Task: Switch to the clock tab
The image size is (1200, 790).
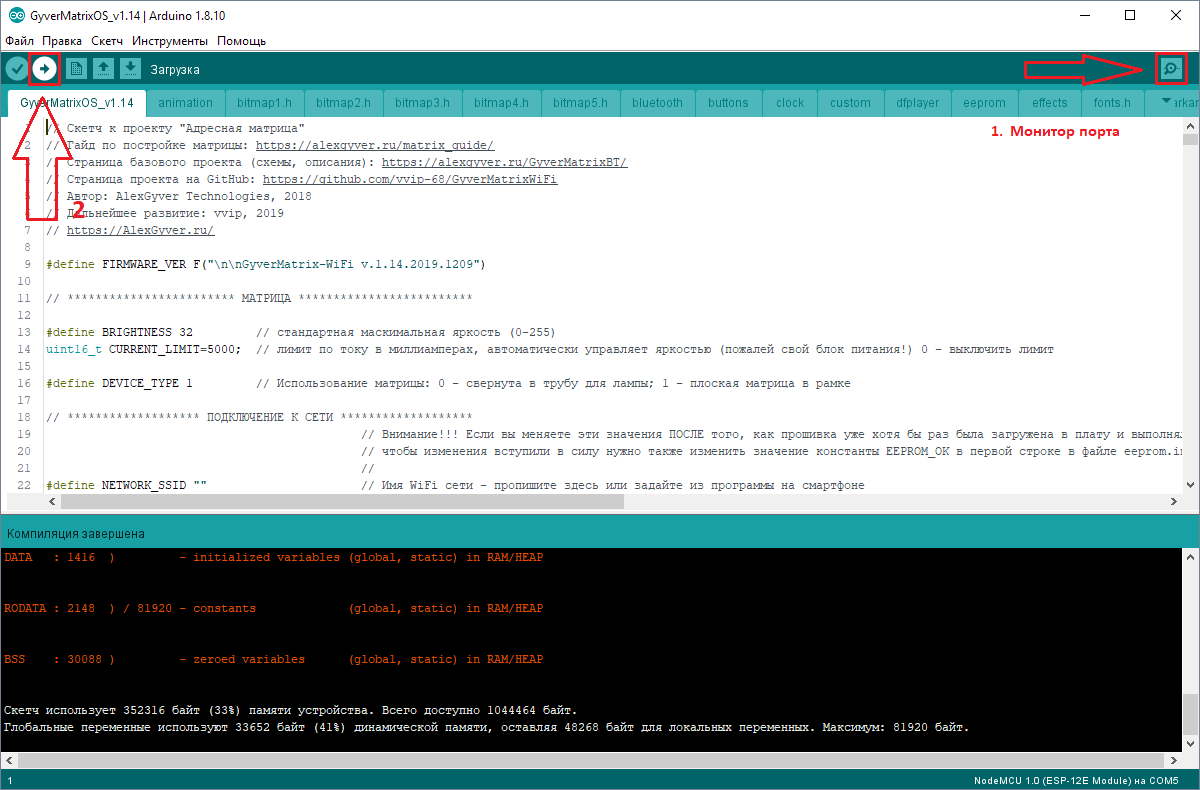Action: pos(790,103)
